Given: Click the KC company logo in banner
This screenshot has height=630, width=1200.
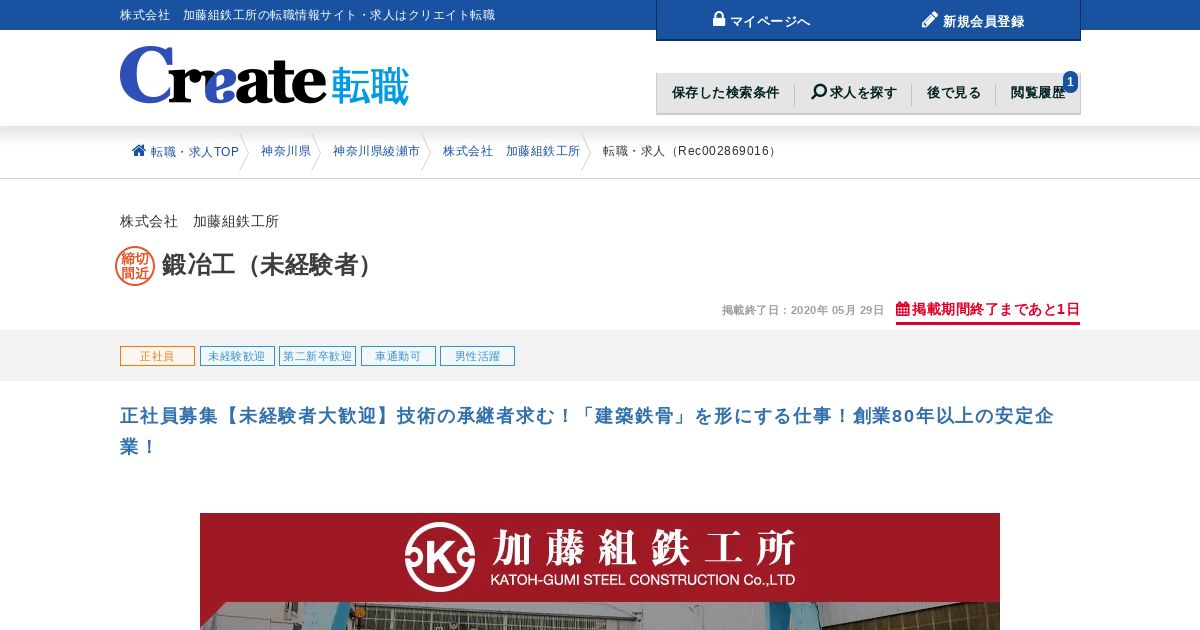Looking at the screenshot, I should 440,557.
